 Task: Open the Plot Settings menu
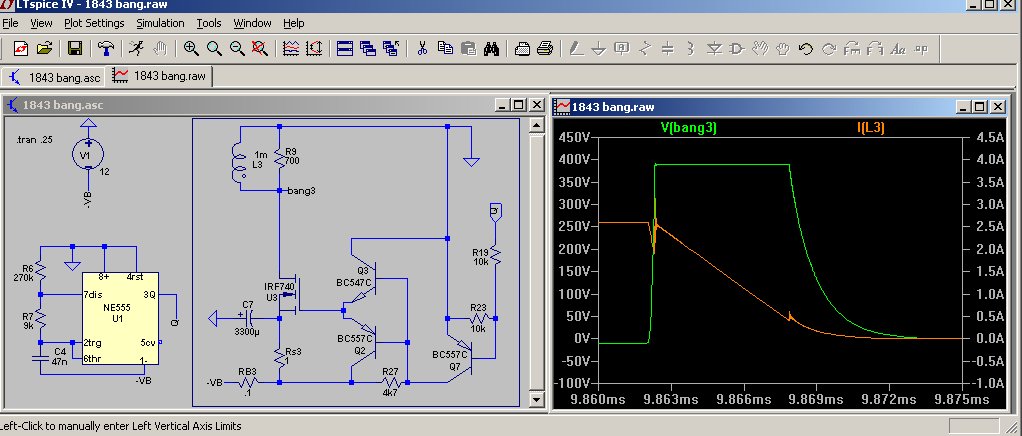click(94, 22)
